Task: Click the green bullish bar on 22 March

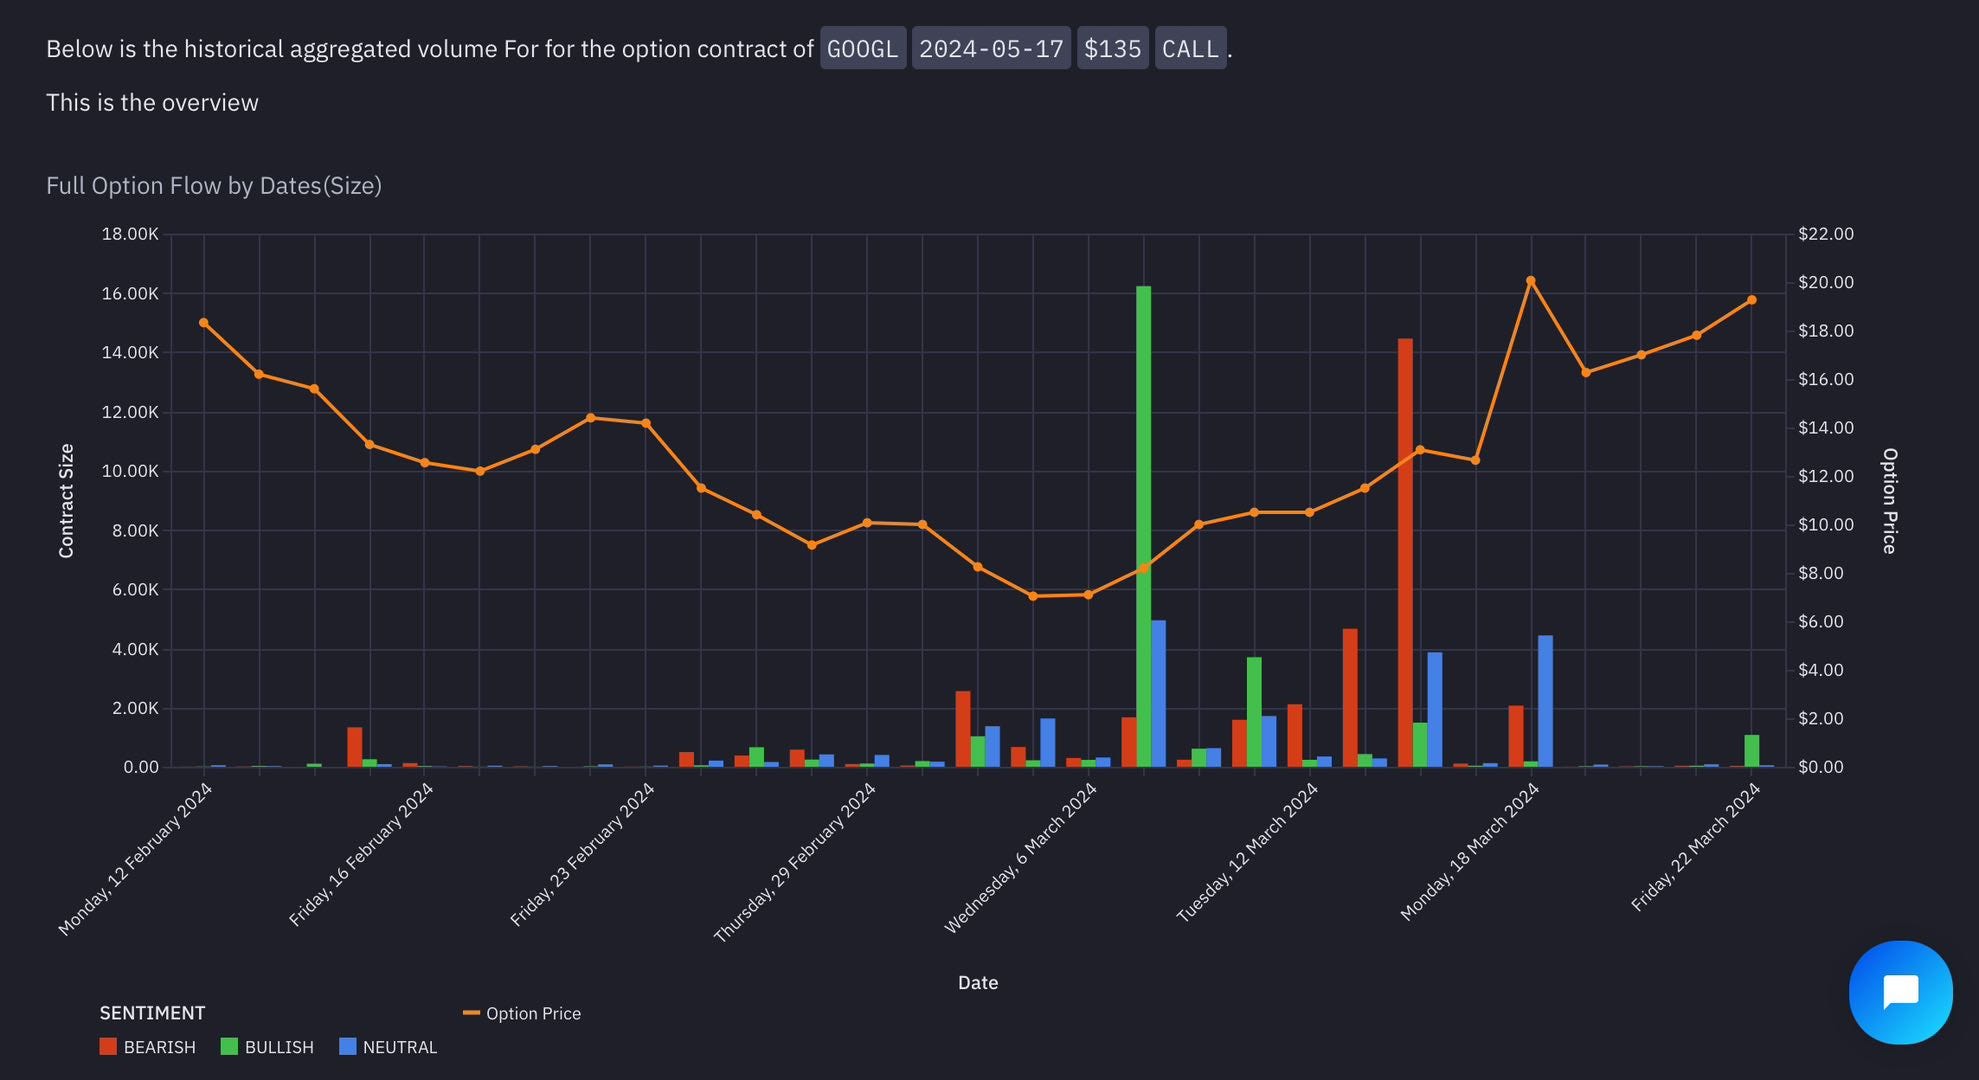Action: tap(1751, 751)
